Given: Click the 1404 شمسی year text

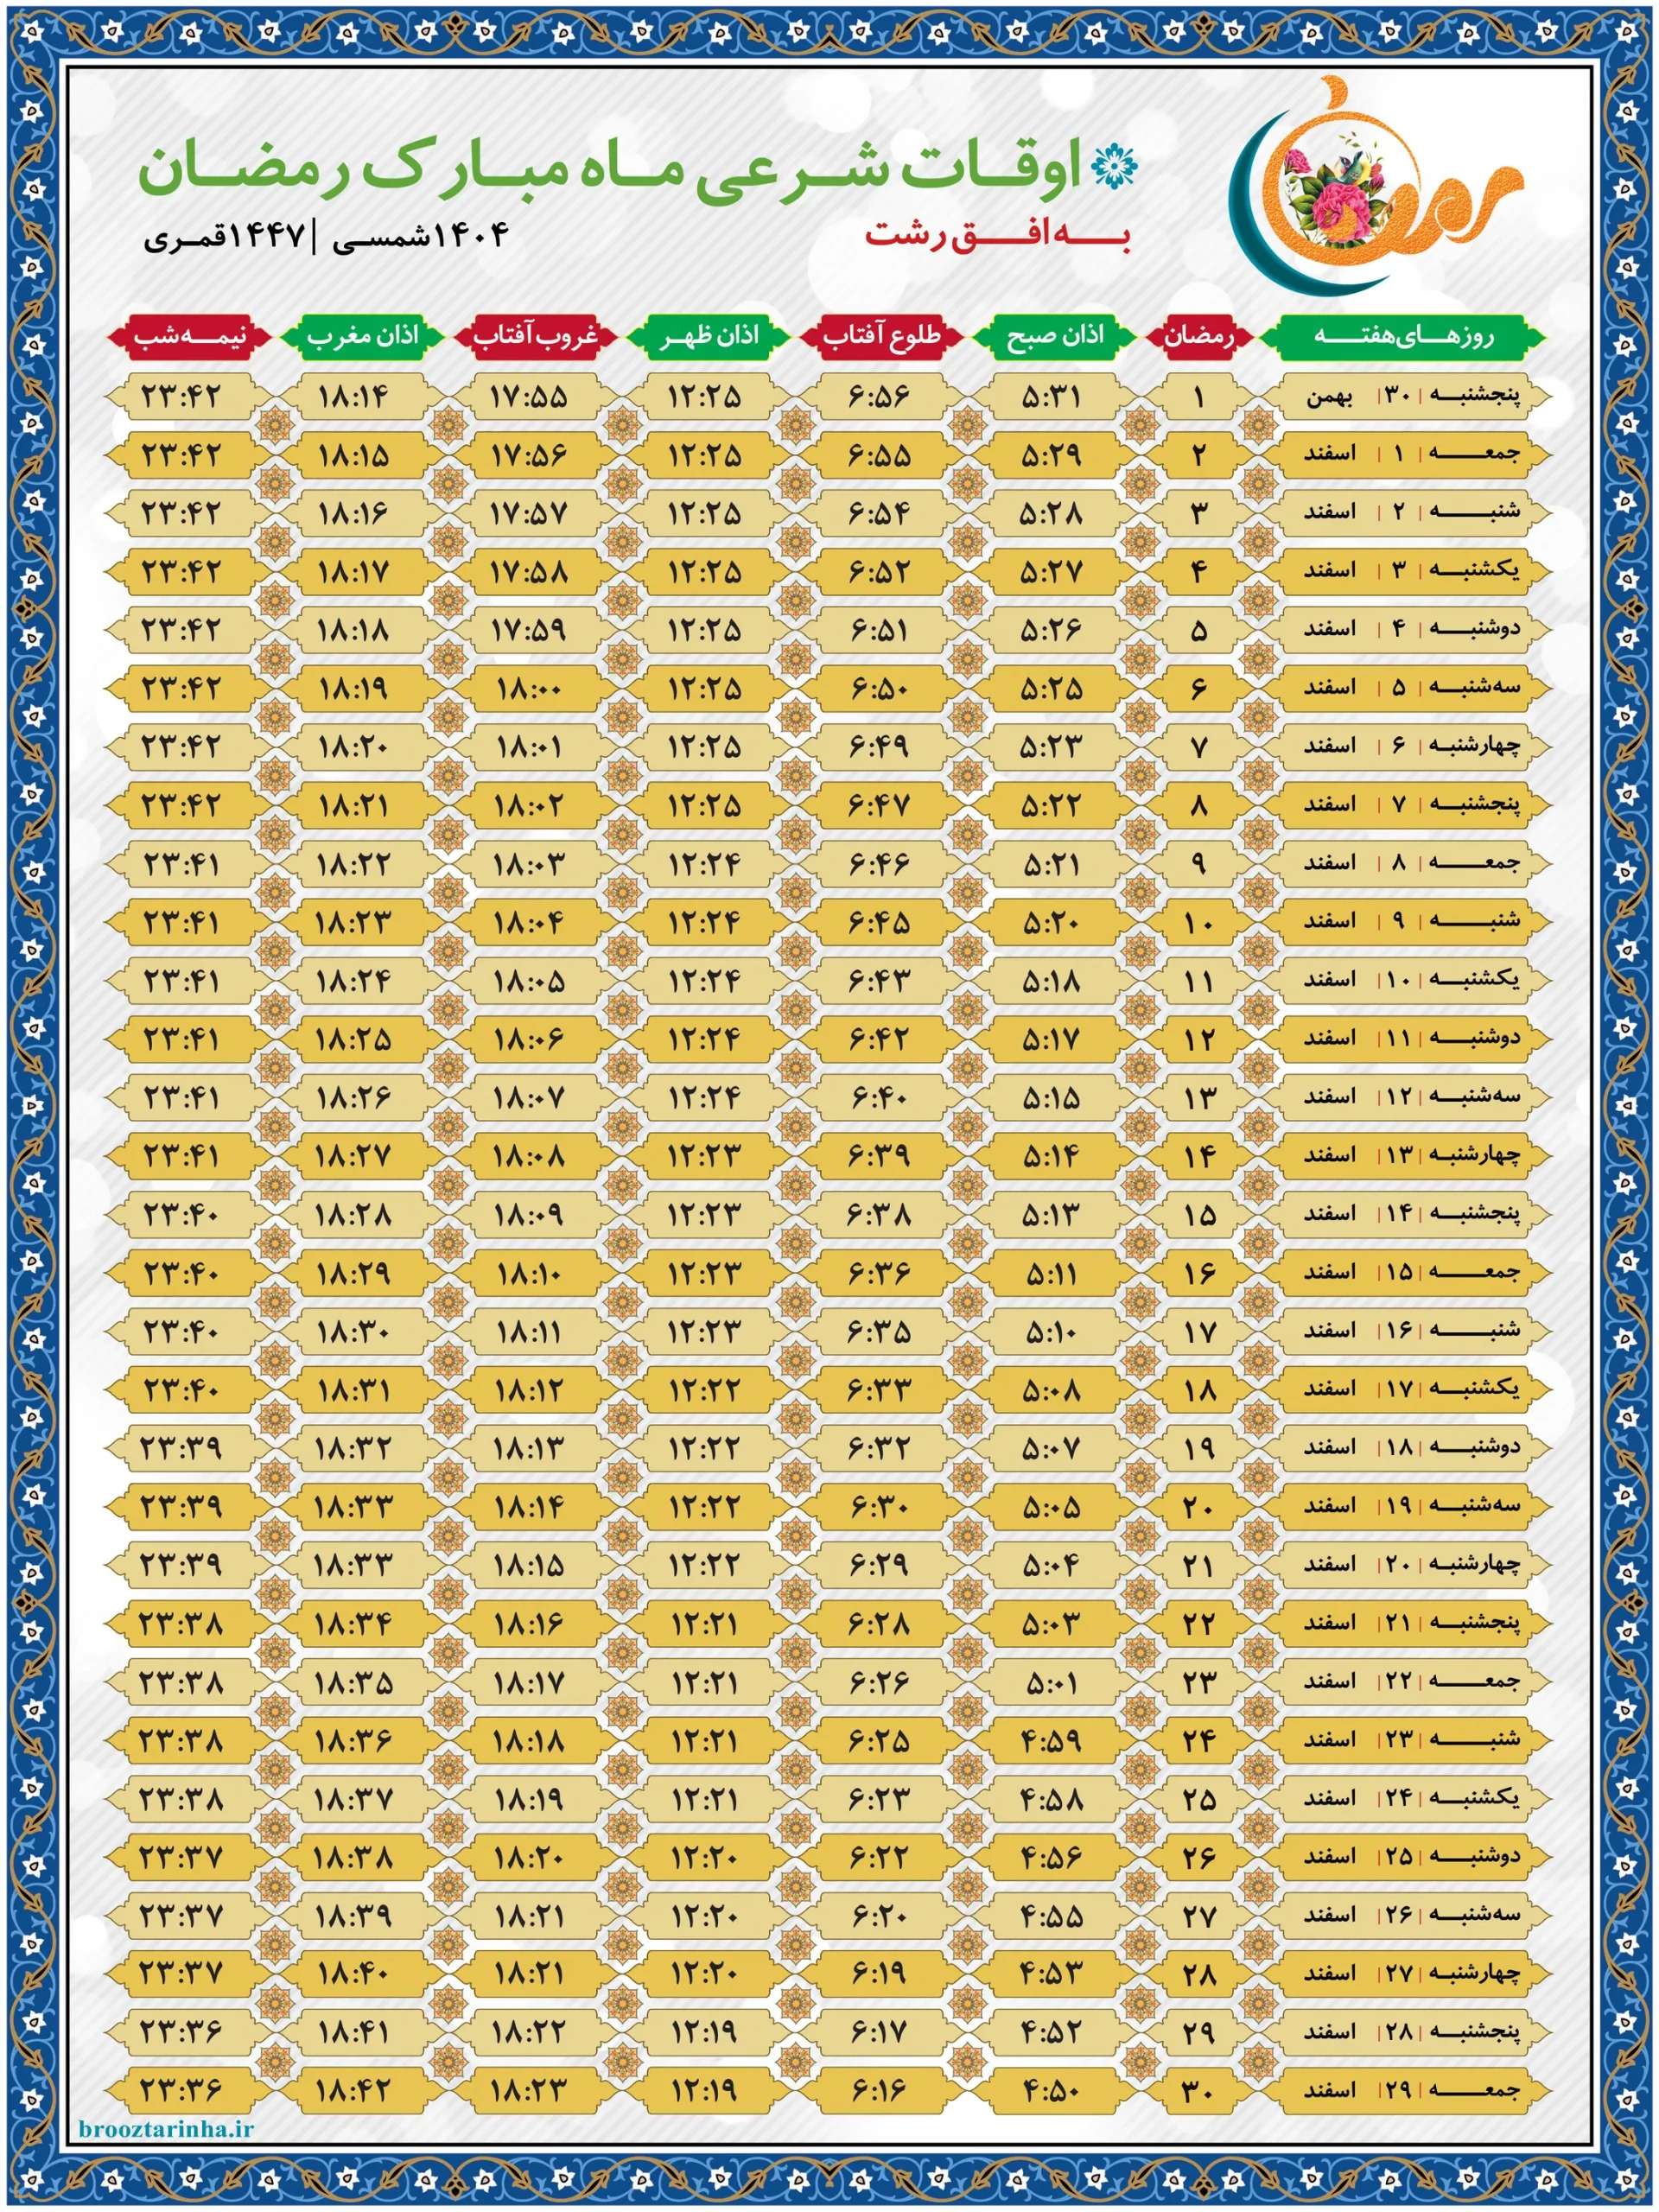Looking at the screenshot, I should pos(420,236).
